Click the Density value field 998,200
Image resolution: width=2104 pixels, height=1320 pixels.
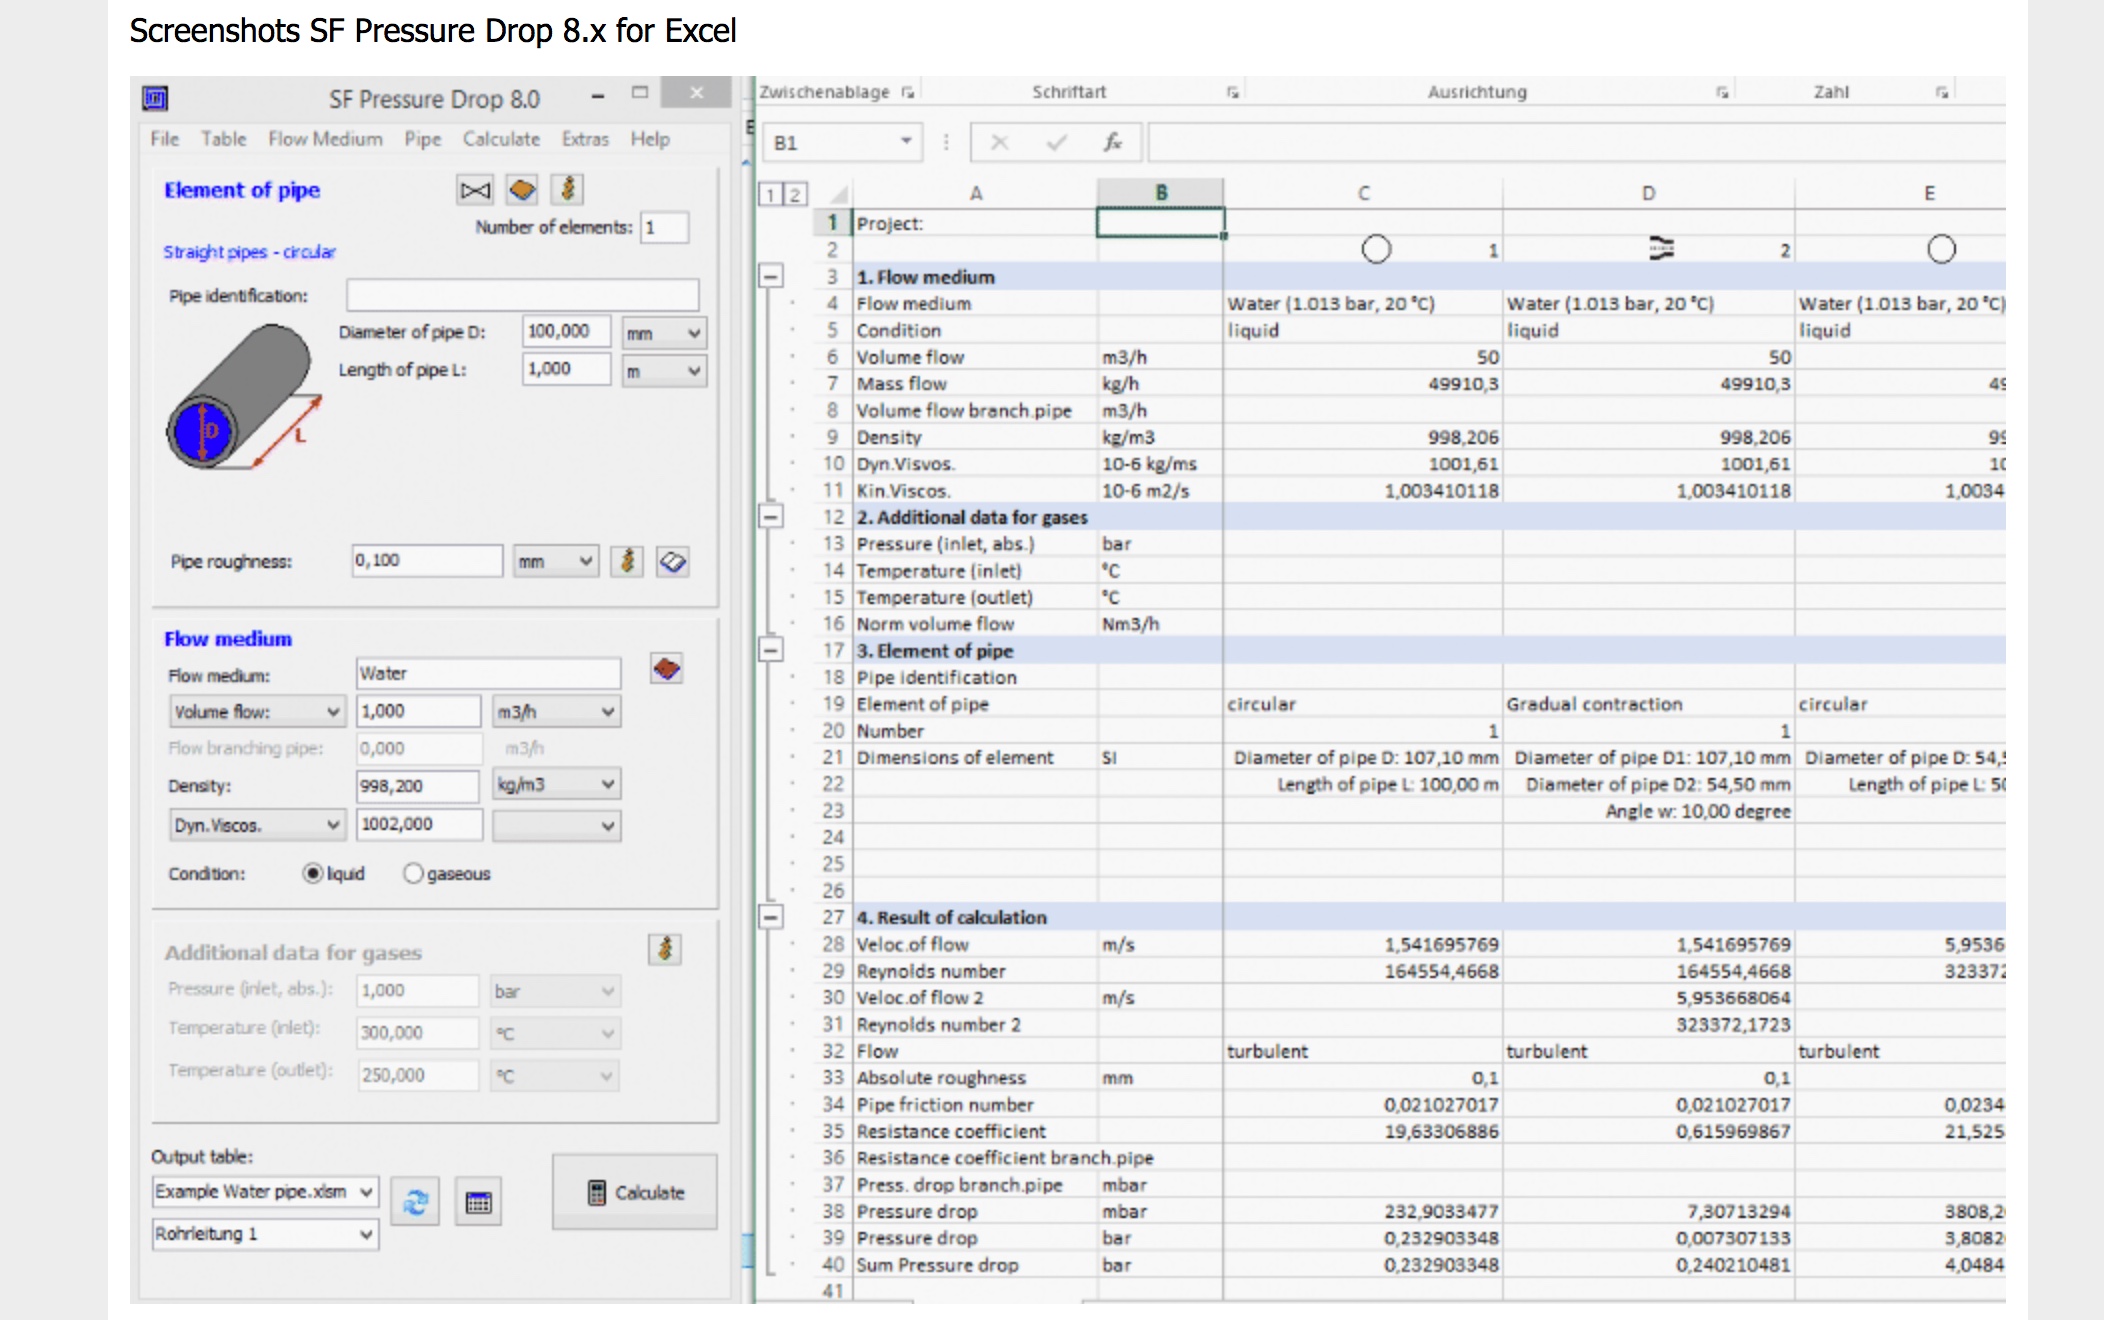[418, 786]
